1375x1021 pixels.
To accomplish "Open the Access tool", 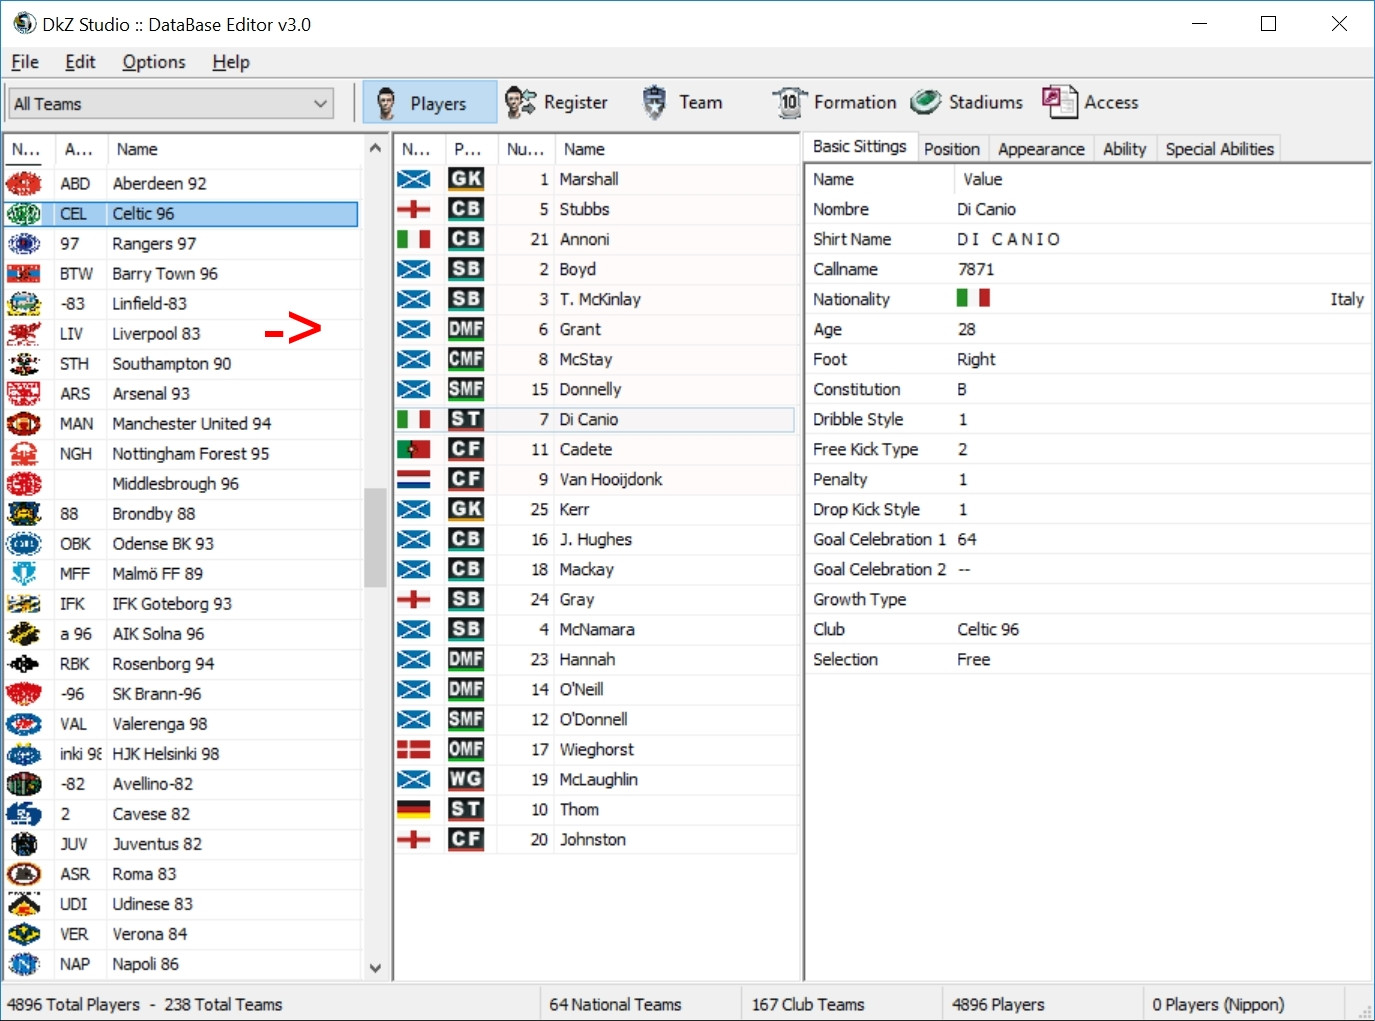I will click(1090, 103).
